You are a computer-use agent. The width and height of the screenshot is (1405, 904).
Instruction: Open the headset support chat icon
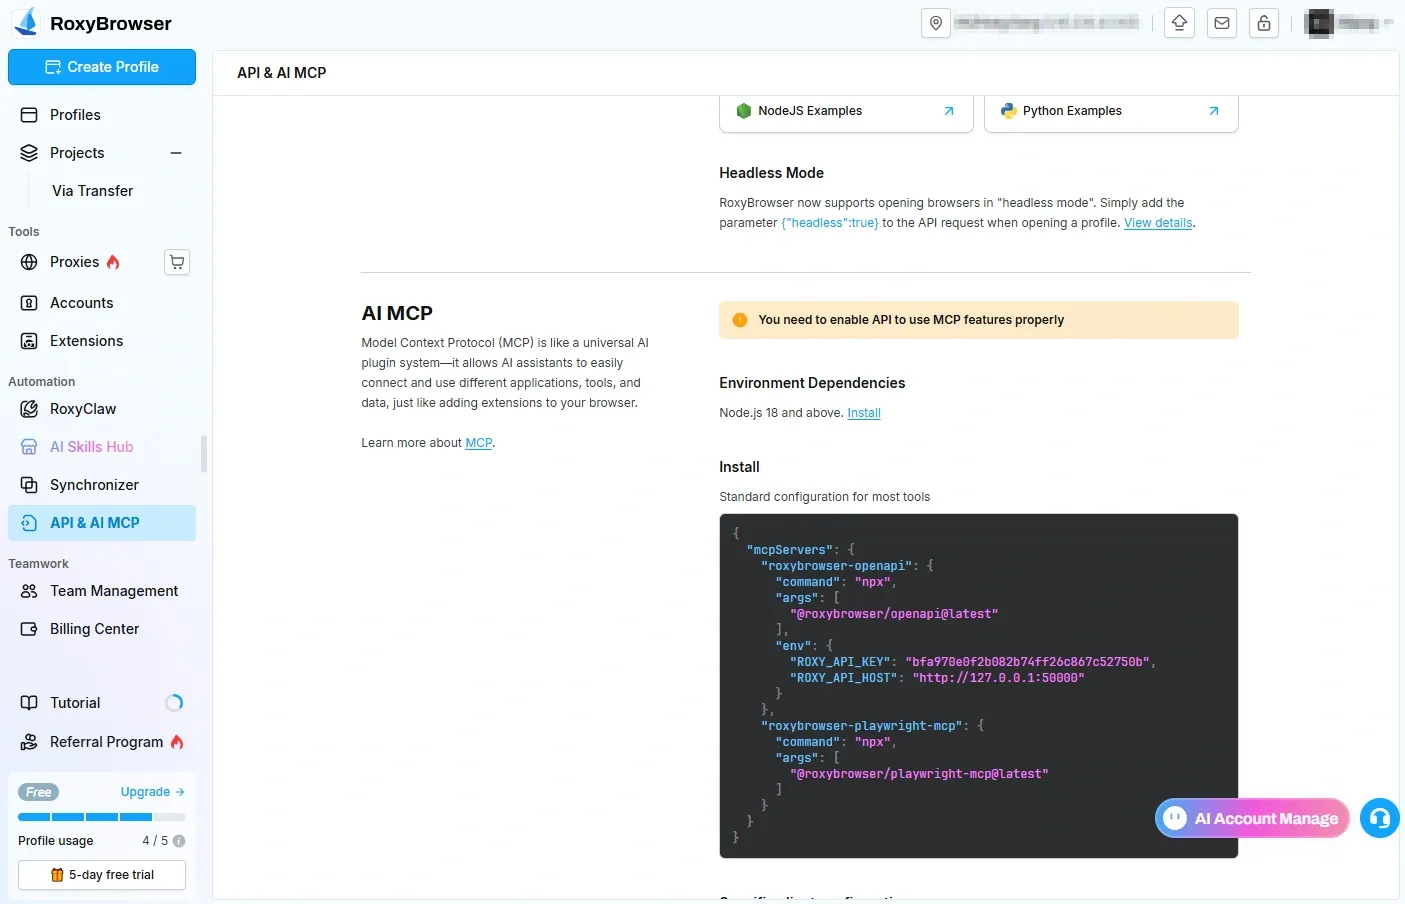point(1380,818)
